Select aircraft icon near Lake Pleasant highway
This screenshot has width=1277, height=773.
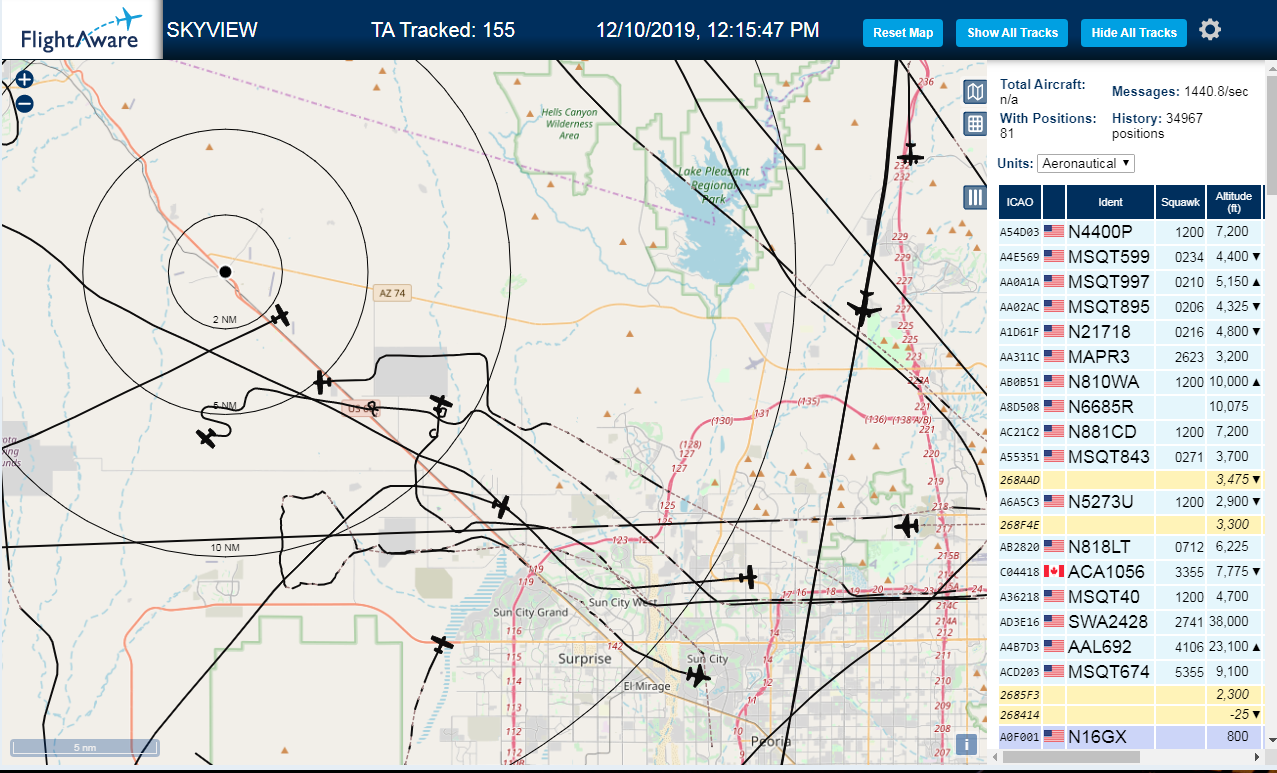[x=863, y=308]
